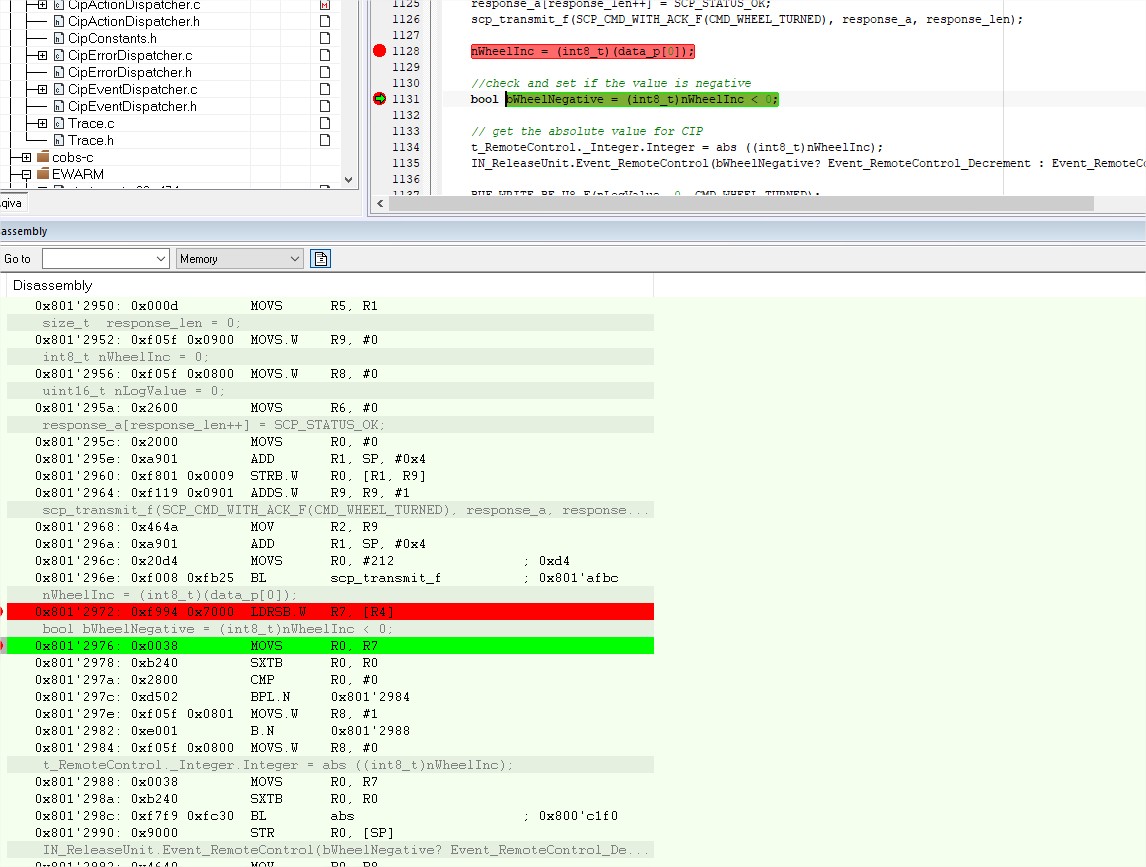Click the page status icon in the CipEventDispatcher.c row
This screenshot has height=867, width=1146.
pos(325,89)
